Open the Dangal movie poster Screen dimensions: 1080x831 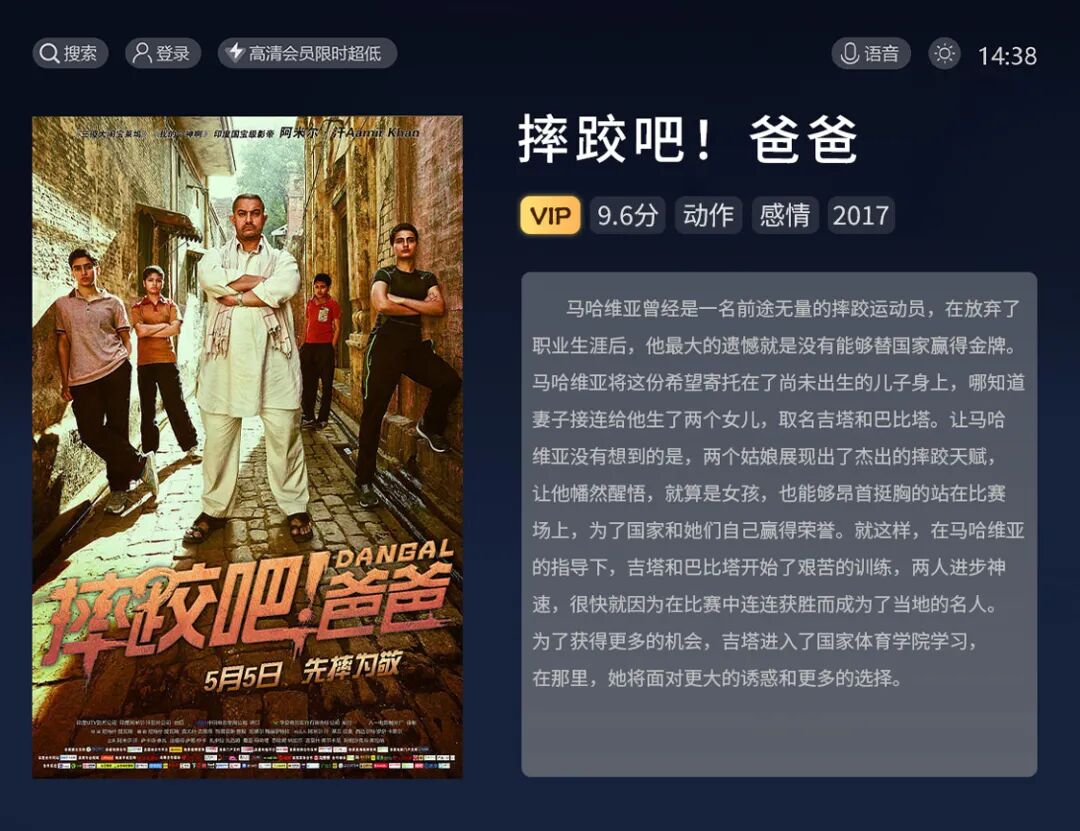pyautogui.click(x=247, y=447)
